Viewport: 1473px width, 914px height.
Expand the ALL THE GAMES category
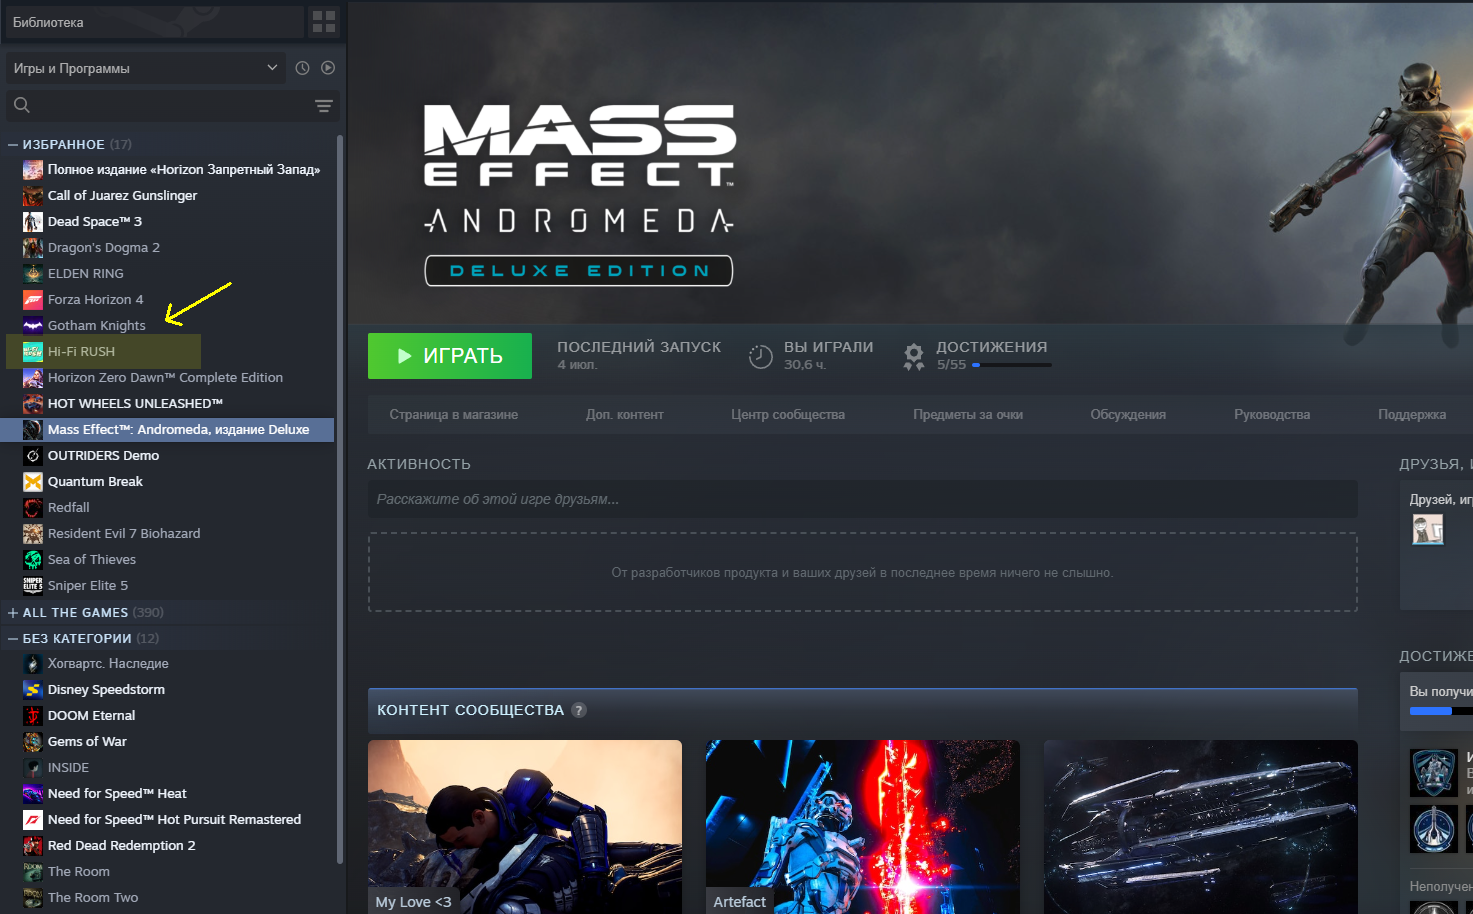coord(13,613)
